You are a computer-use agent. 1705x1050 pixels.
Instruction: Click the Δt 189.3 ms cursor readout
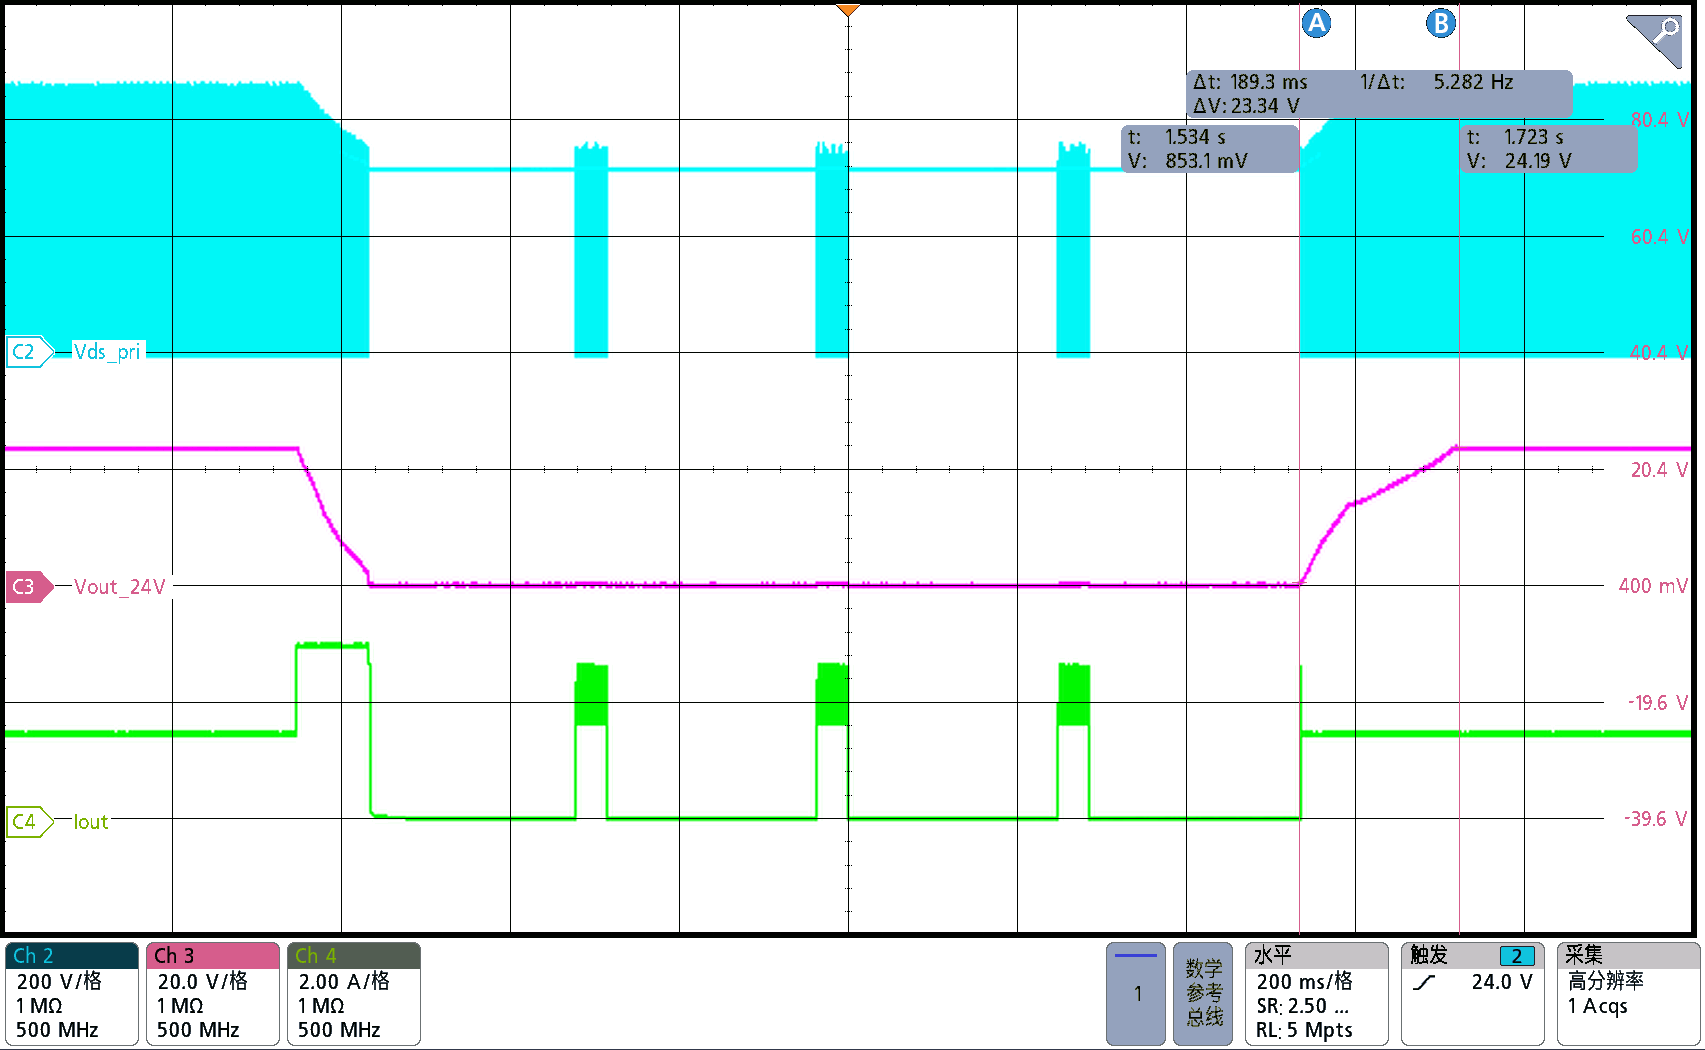coord(1250,82)
